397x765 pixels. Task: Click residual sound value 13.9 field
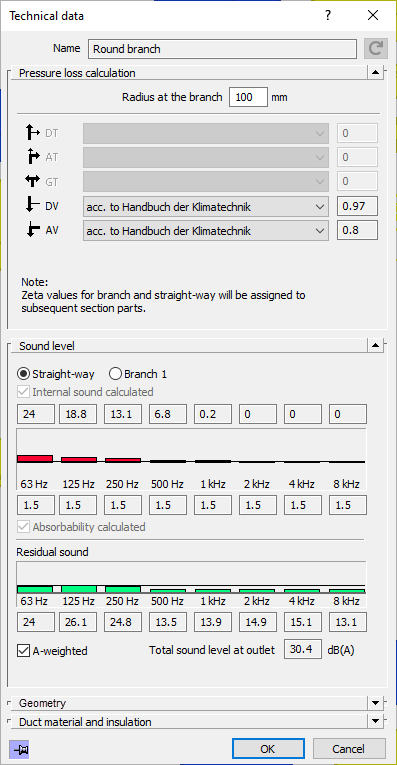[x=213, y=622]
